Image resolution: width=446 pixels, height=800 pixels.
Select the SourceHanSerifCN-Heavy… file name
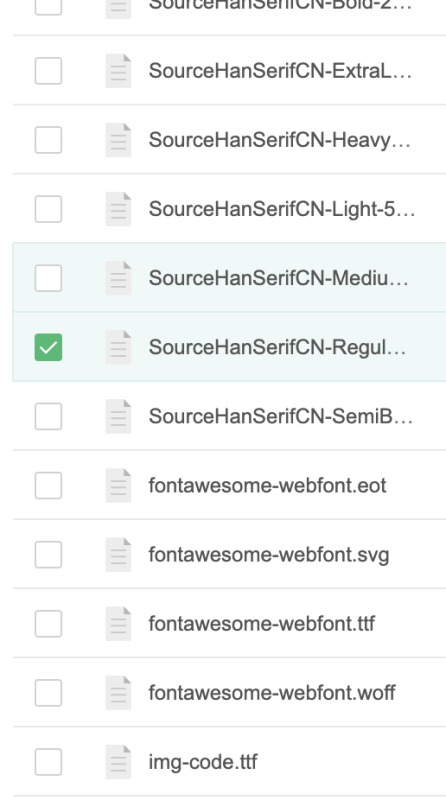click(x=280, y=140)
